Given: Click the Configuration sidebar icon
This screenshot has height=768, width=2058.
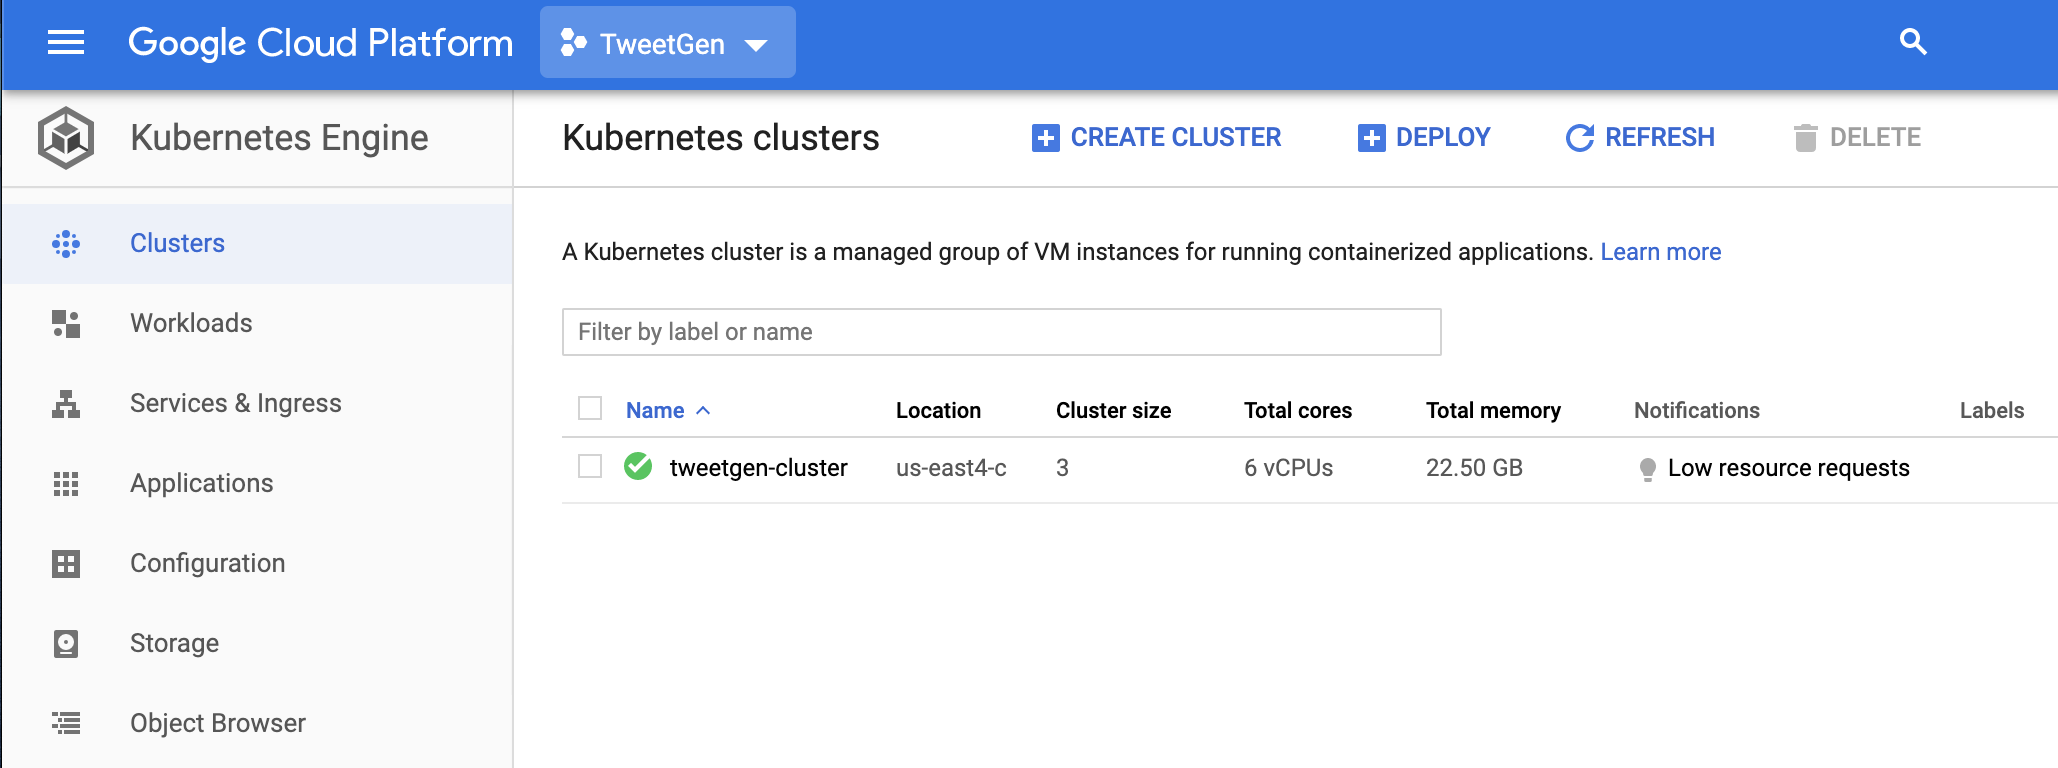Looking at the screenshot, I should coord(66,563).
